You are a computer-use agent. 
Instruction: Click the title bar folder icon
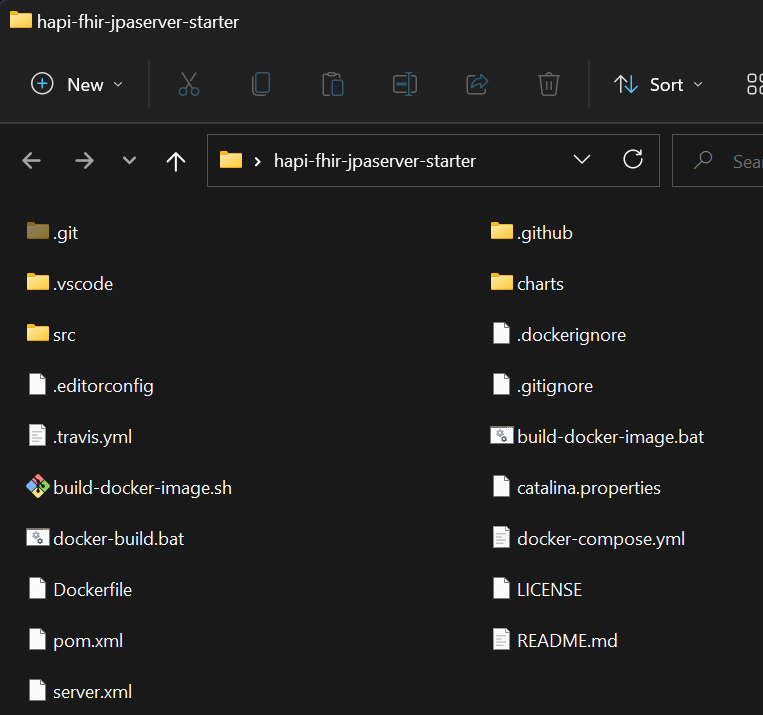click(x=20, y=20)
